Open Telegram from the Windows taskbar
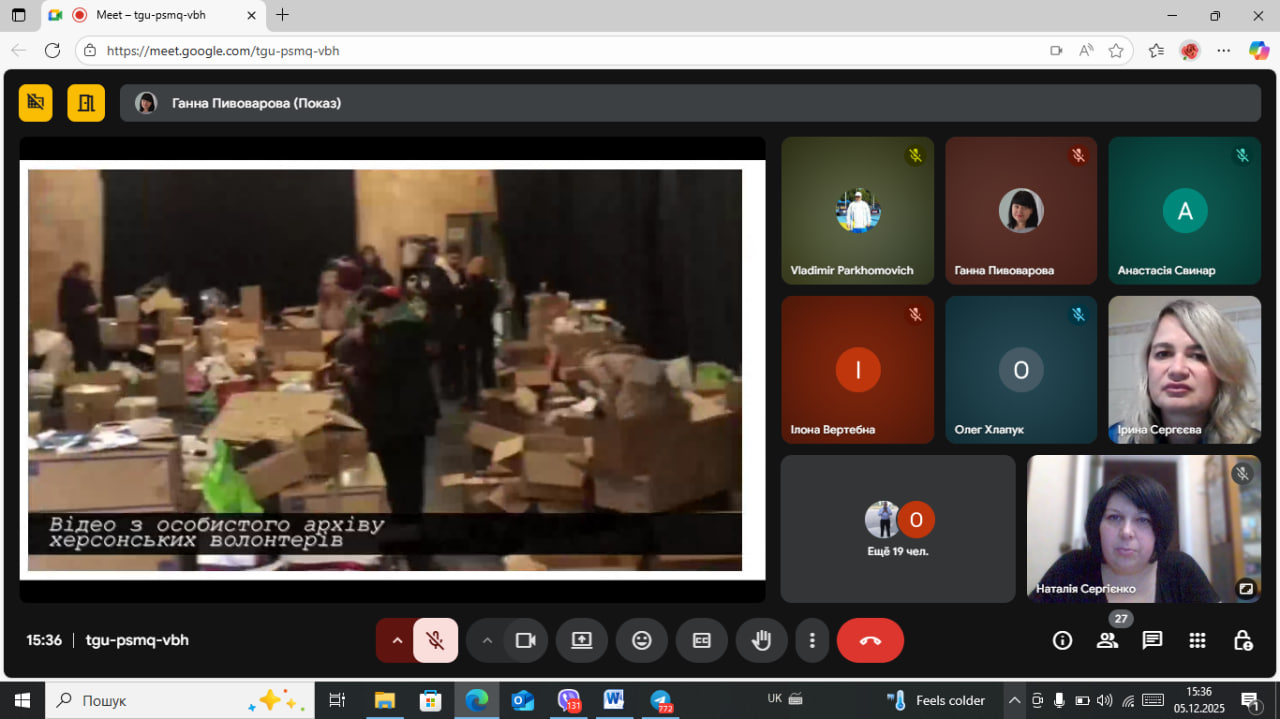This screenshot has height=719, width=1280. 660,700
